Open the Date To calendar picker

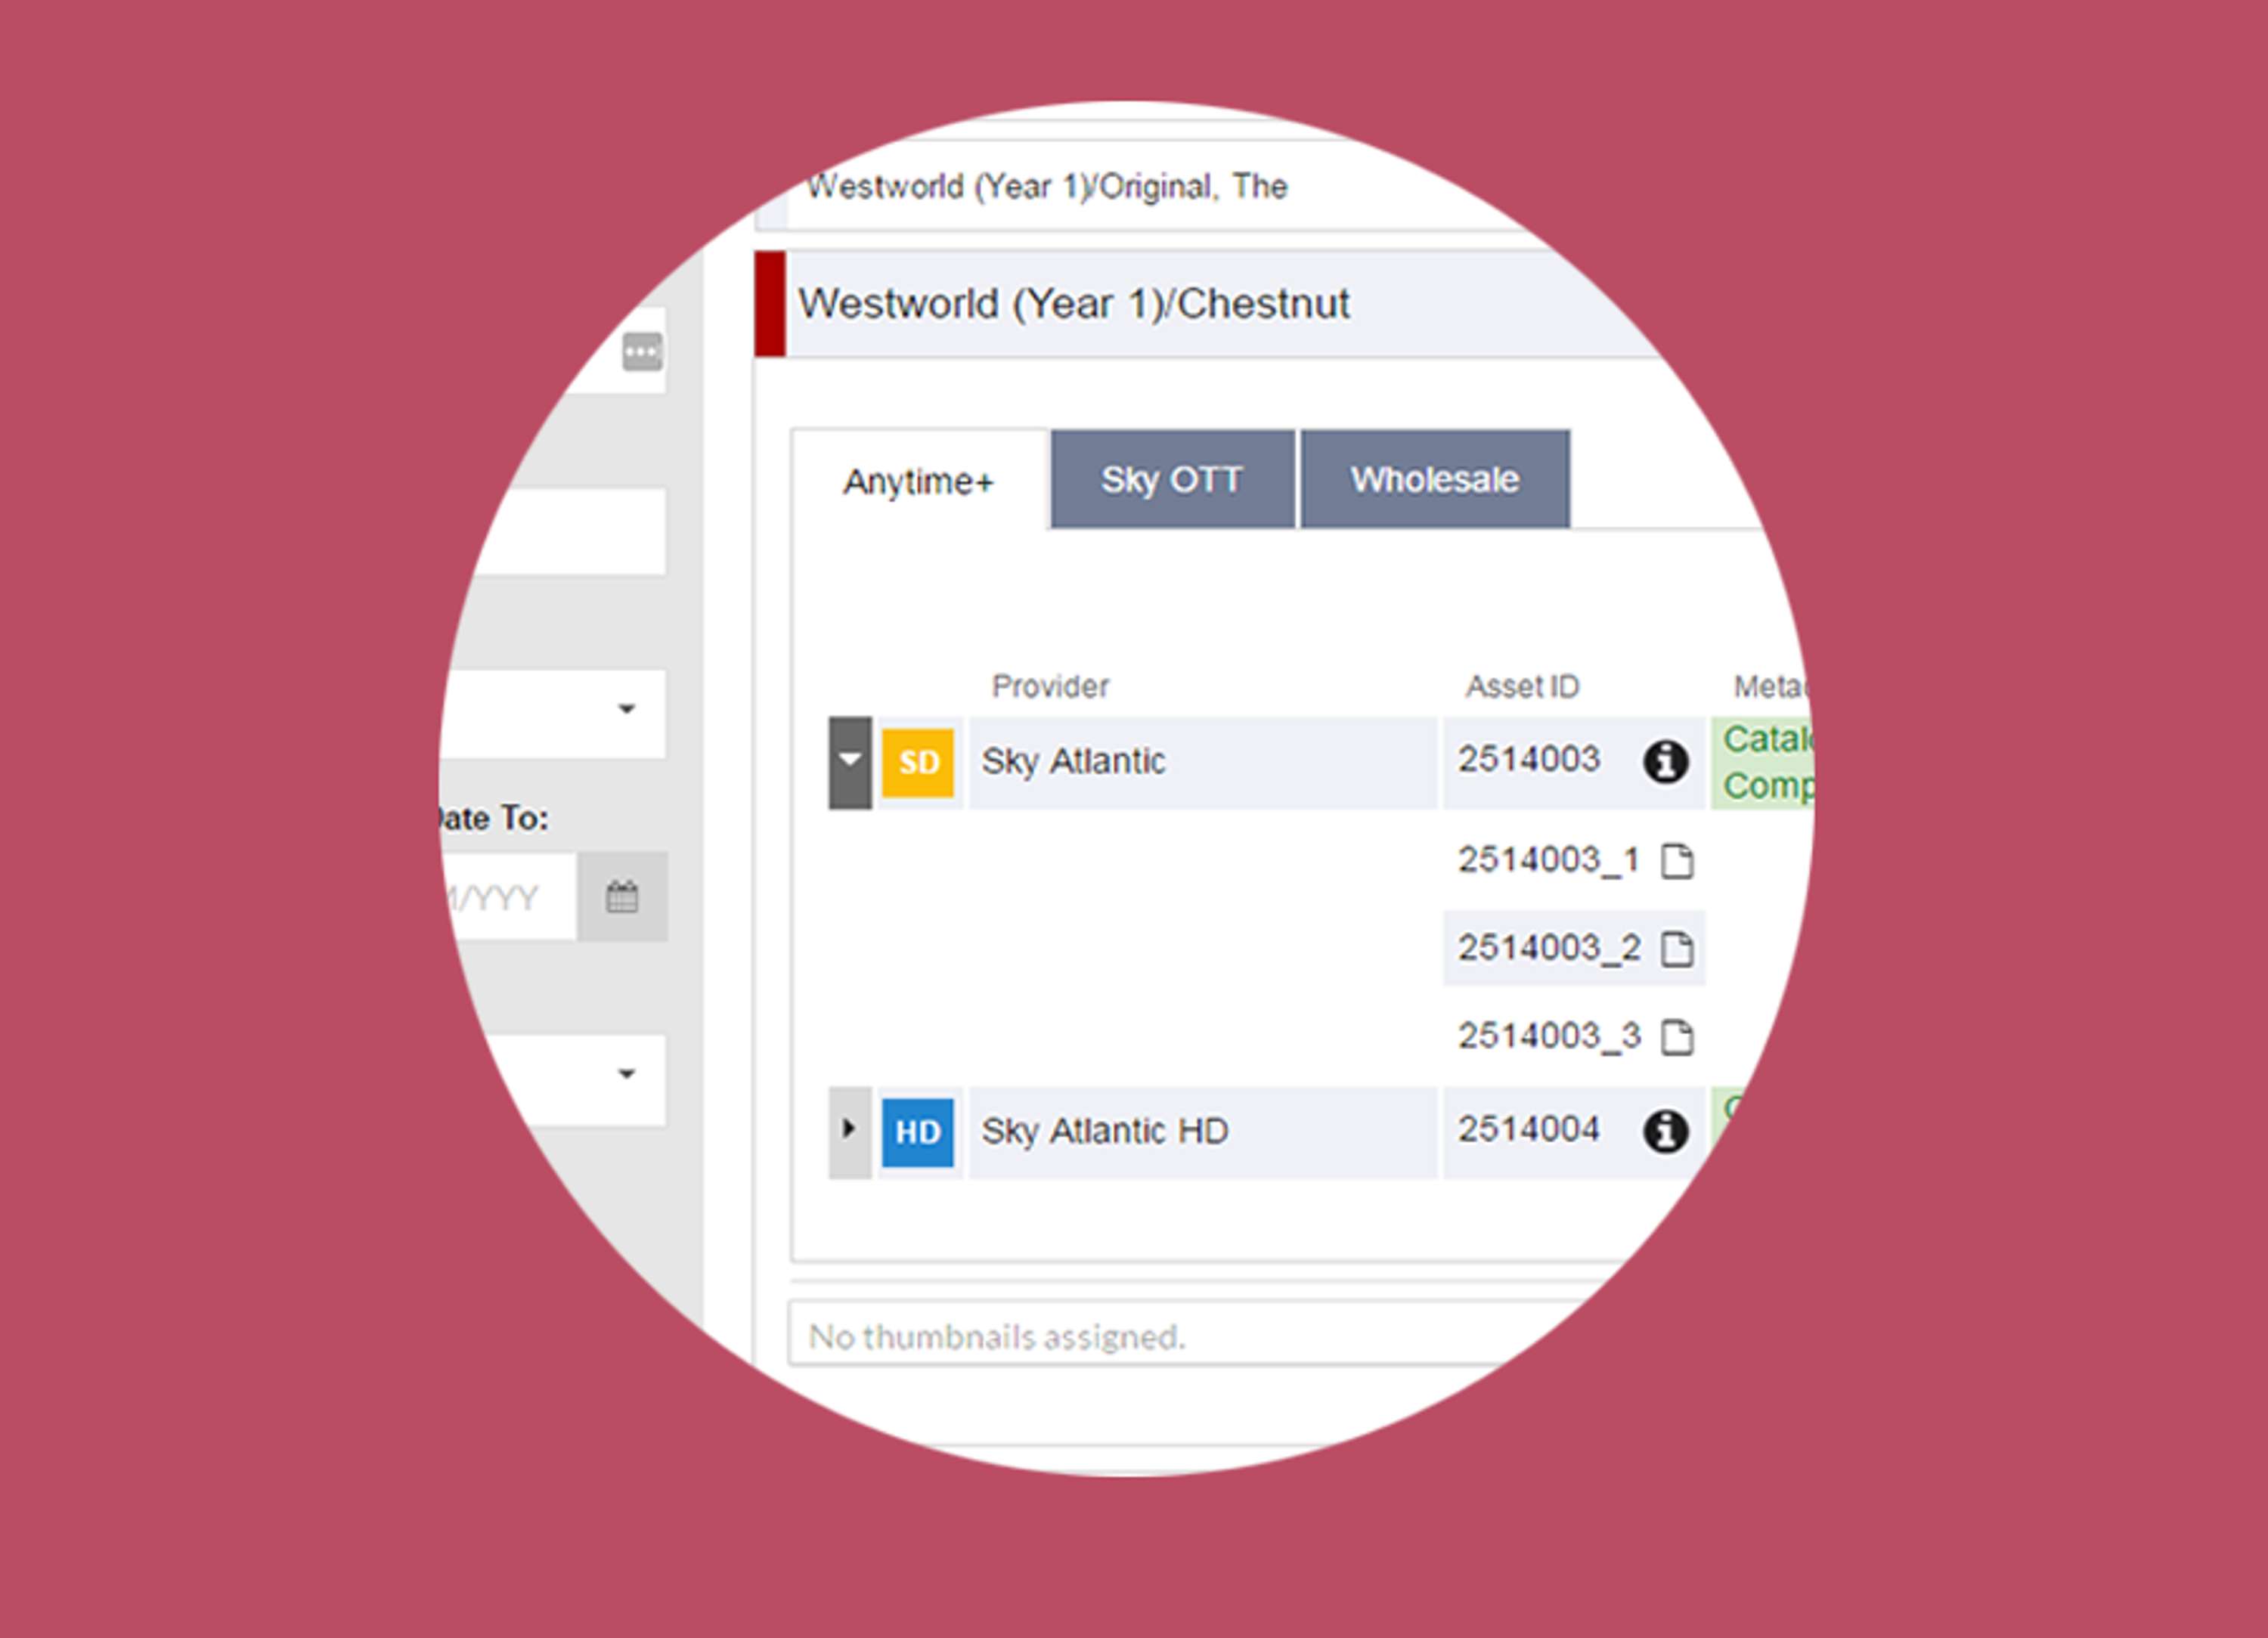[x=622, y=896]
